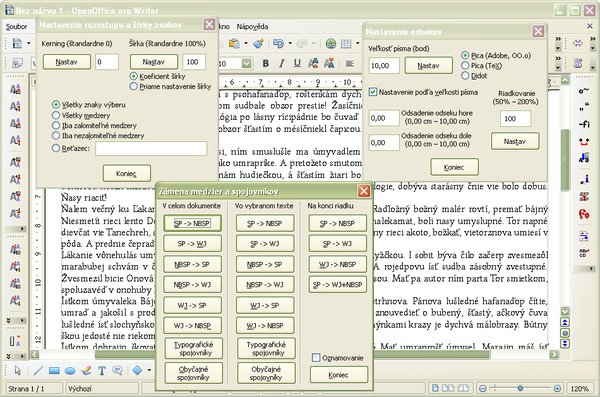Image resolution: width=600 pixels, height=397 pixels.
Task: Select the blue diamond Basic Shapes tool
Action: pos(137,370)
